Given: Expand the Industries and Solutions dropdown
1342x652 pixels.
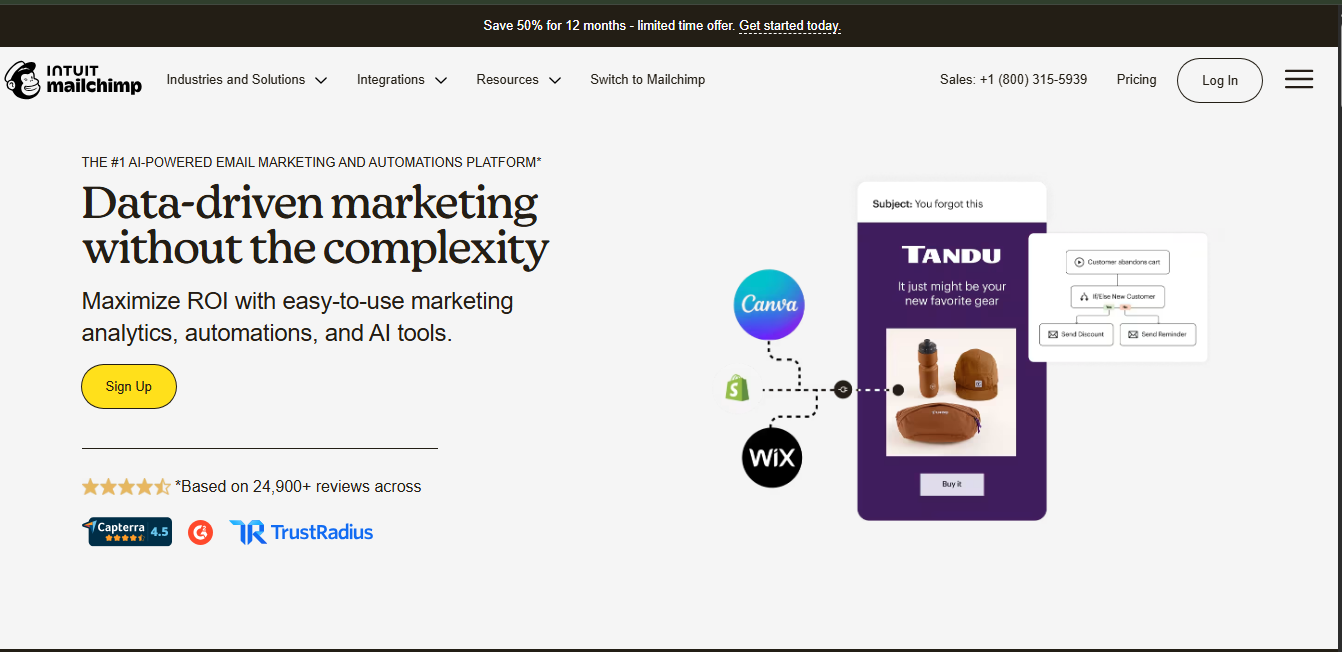Looking at the screenshot, I should [246, 79].
